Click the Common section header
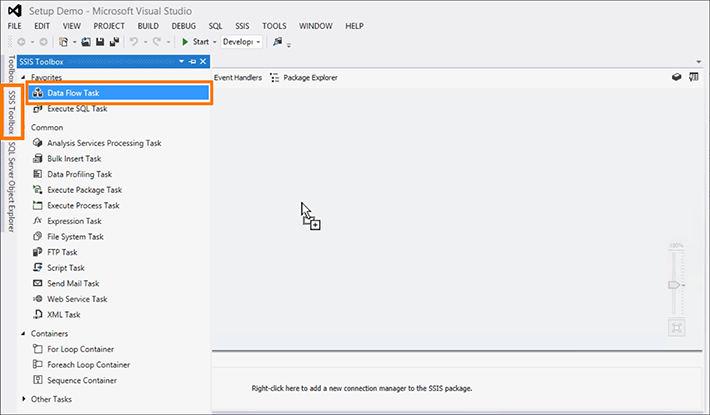This screenshot has width=710, height=415. 47,128
